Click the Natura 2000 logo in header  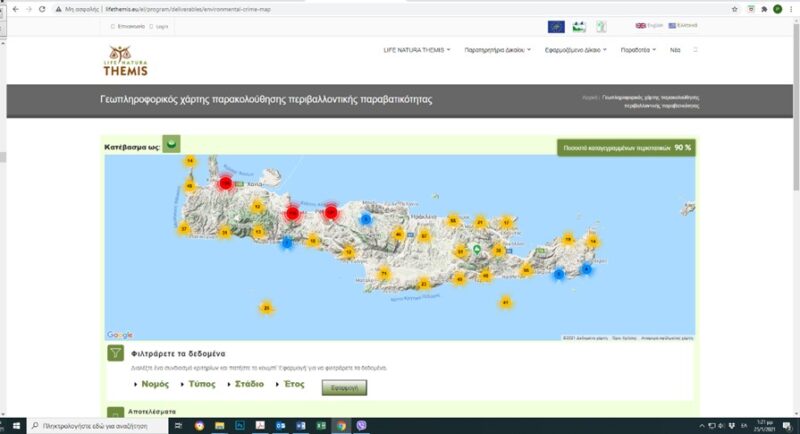579,27
